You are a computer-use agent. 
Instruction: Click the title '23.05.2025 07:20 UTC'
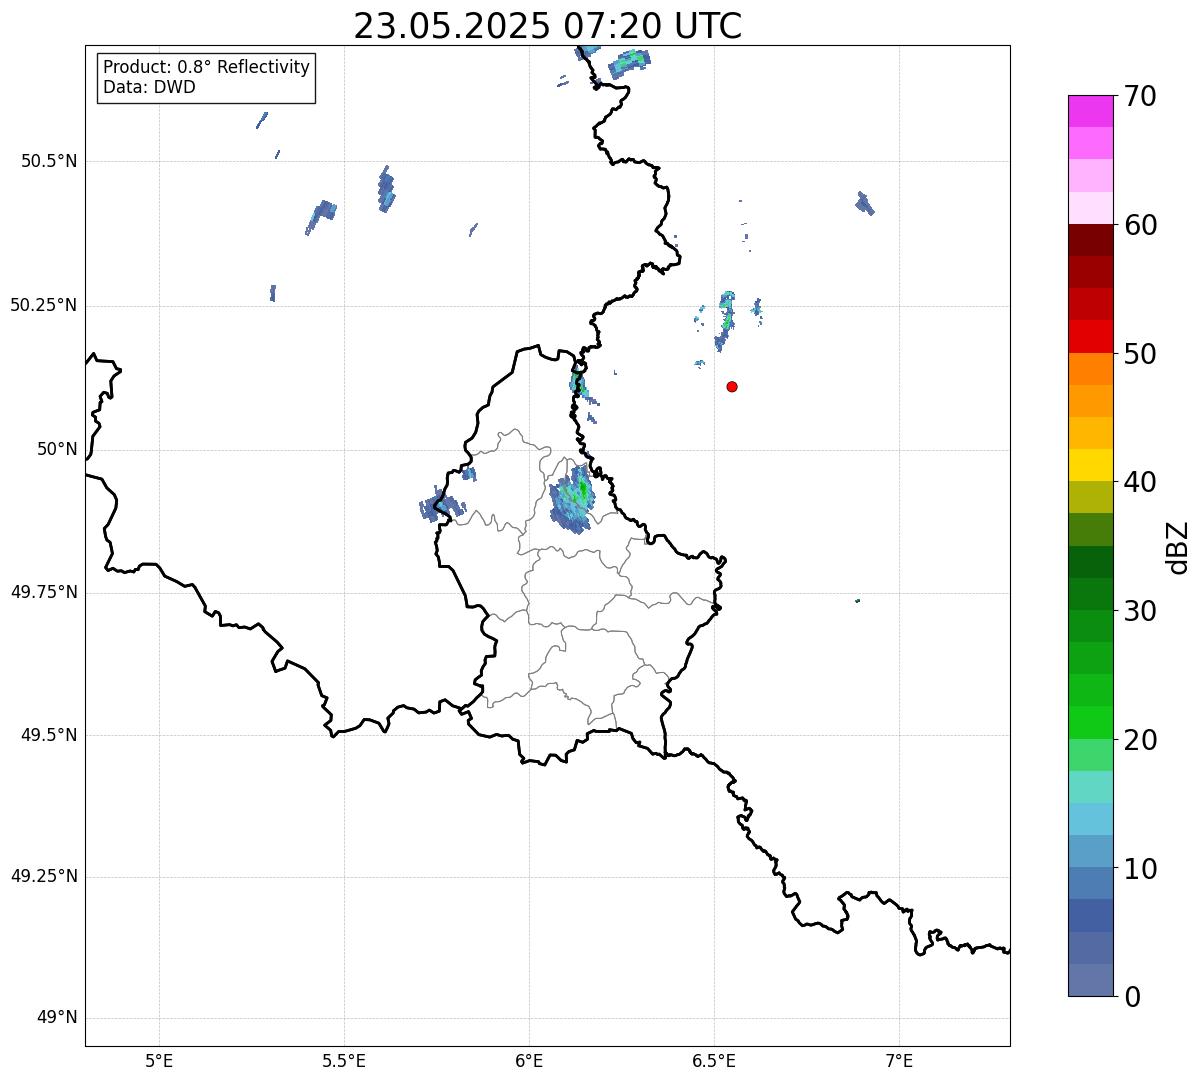[547, 26]
